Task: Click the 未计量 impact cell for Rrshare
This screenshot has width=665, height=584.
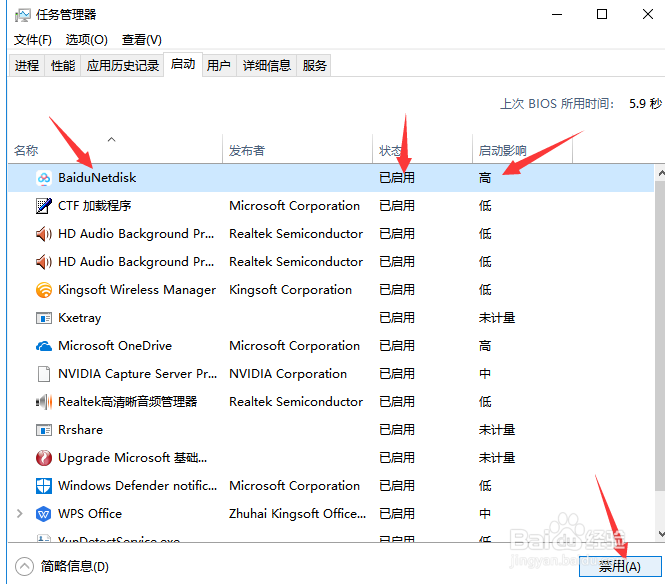Action: [497, 430]
